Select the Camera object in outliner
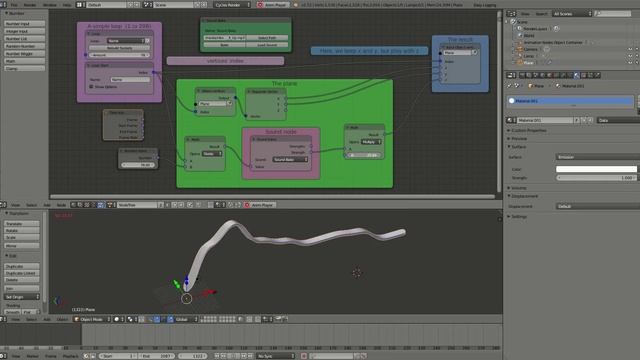The width and height of the screenshot is (640, 360). (x=531, y=49)
